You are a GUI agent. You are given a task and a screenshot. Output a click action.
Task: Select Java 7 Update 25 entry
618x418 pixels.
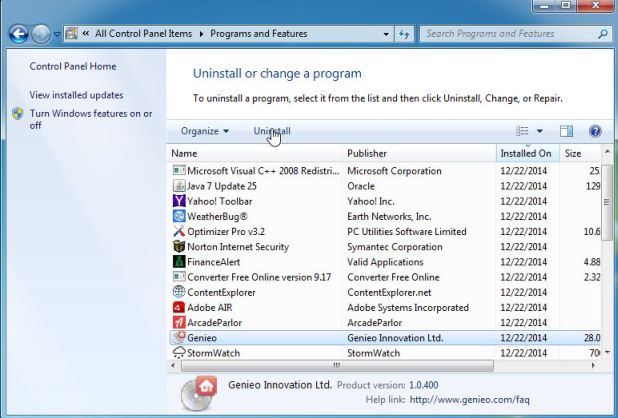coord(222,186)
